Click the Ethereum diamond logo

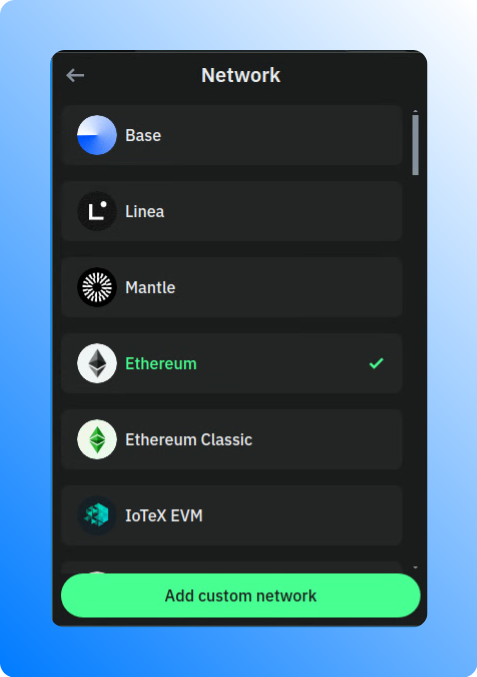click(x=97, y=363)
